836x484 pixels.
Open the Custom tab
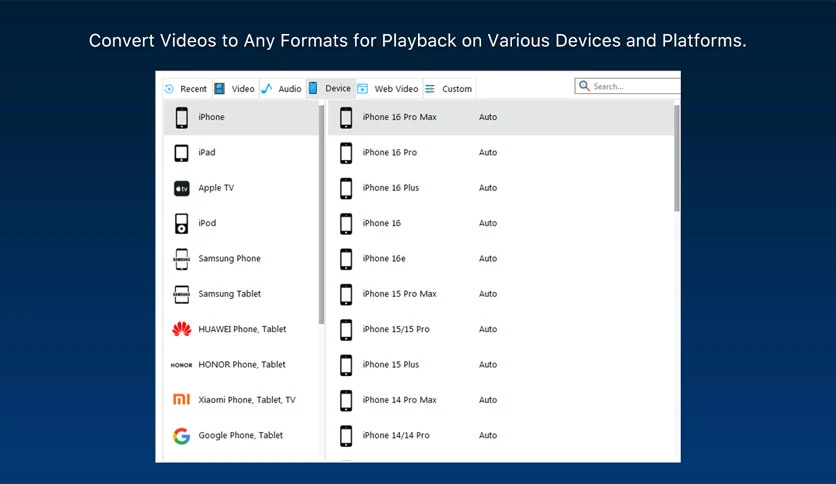click(449, 89)
